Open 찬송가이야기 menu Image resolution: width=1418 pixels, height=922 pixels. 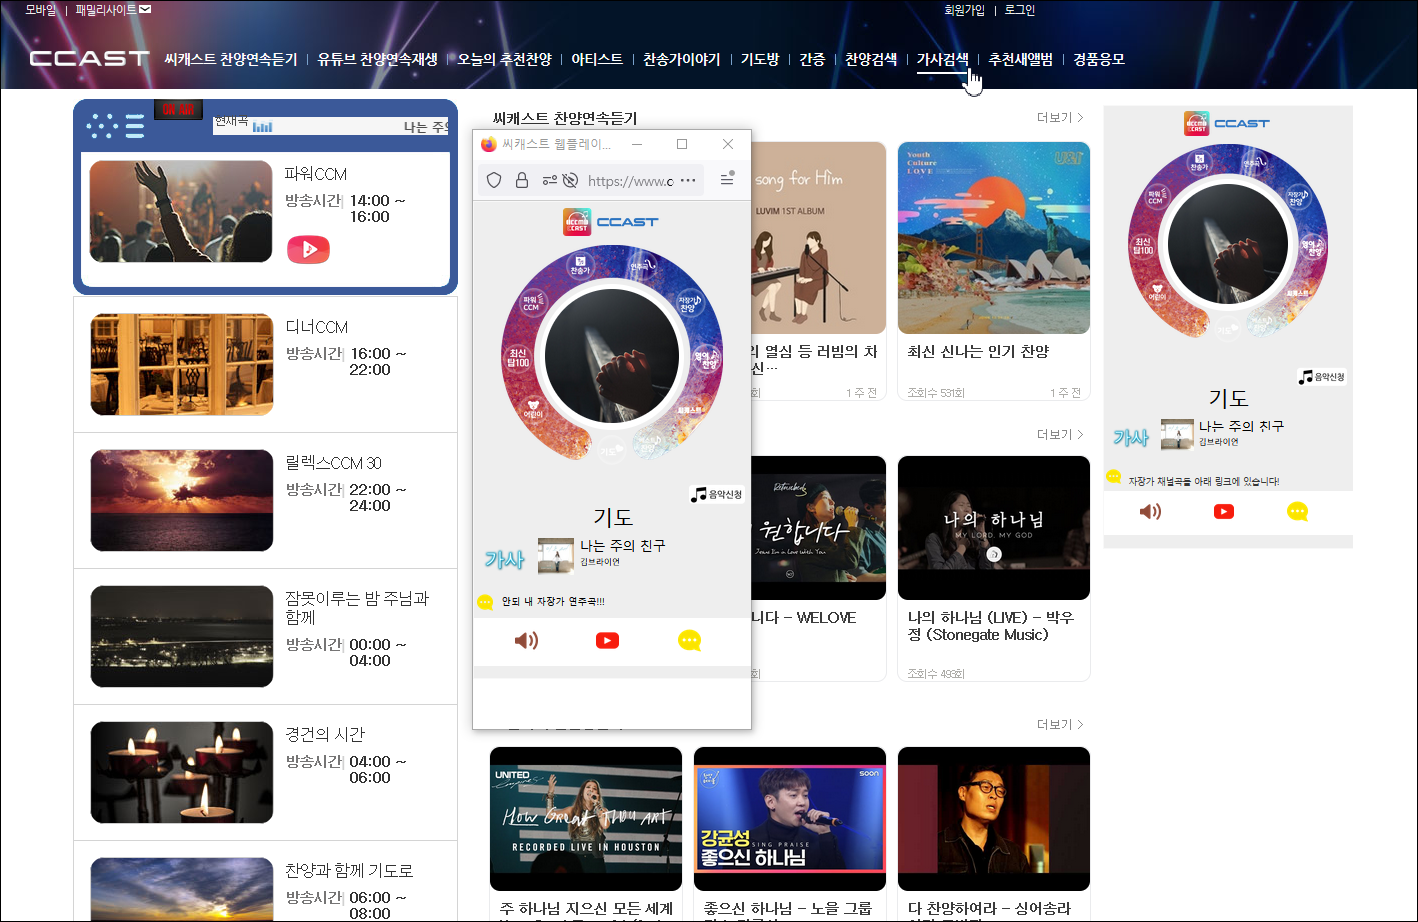[682, 59]
